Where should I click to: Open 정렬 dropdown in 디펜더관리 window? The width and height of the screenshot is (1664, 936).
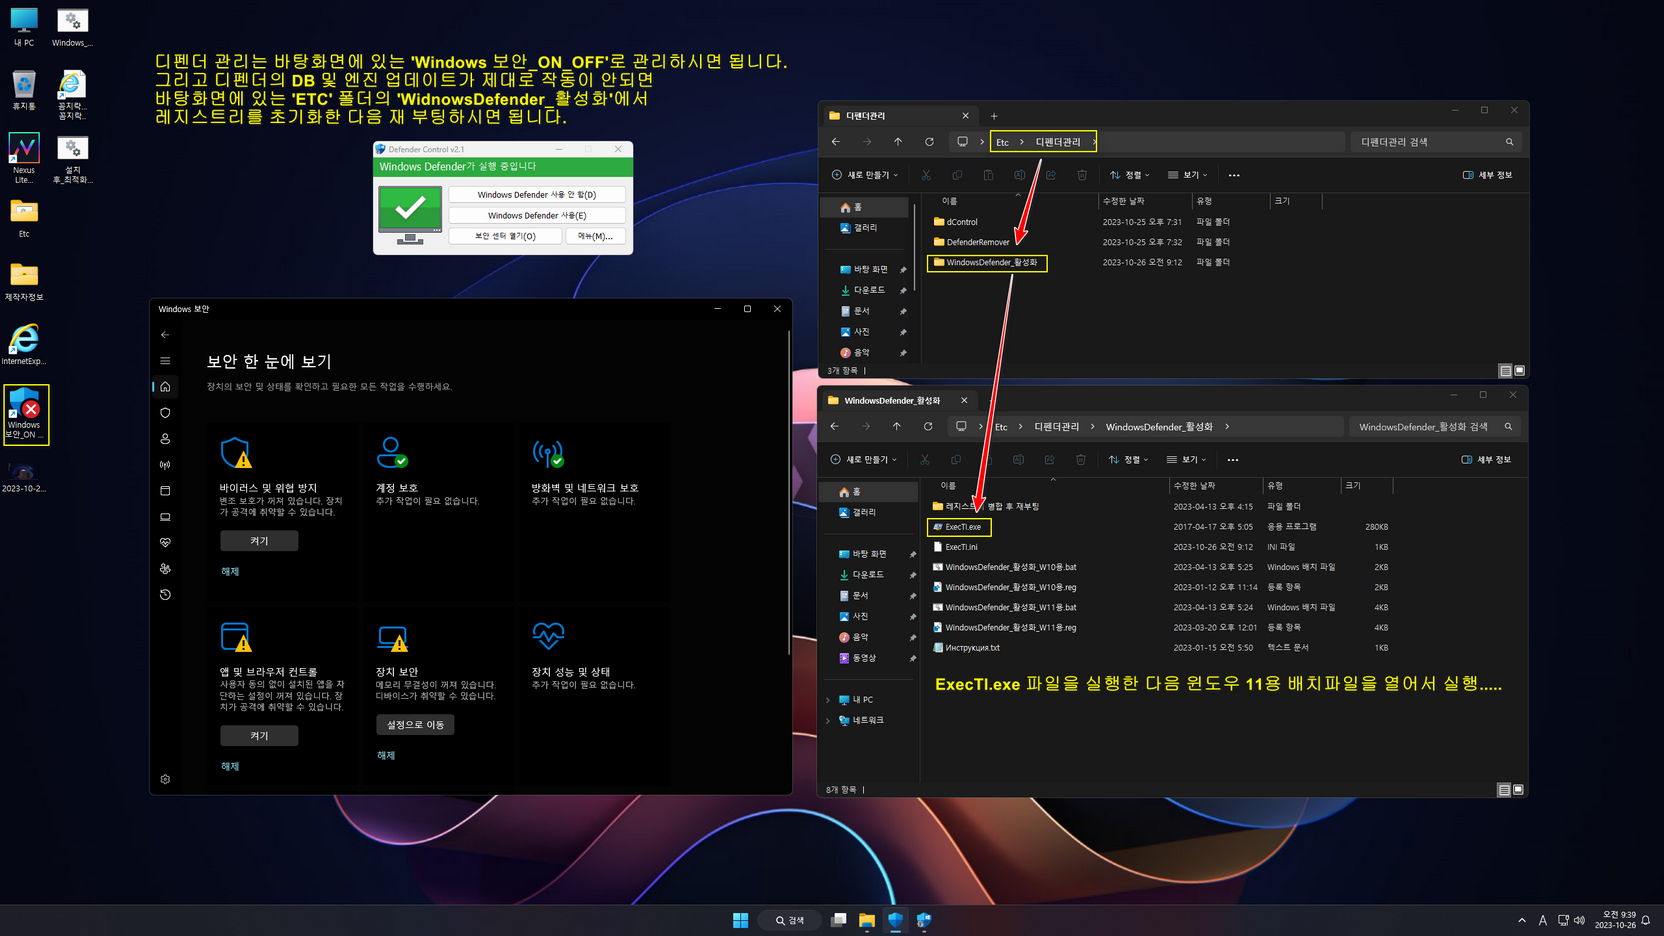1130,175
